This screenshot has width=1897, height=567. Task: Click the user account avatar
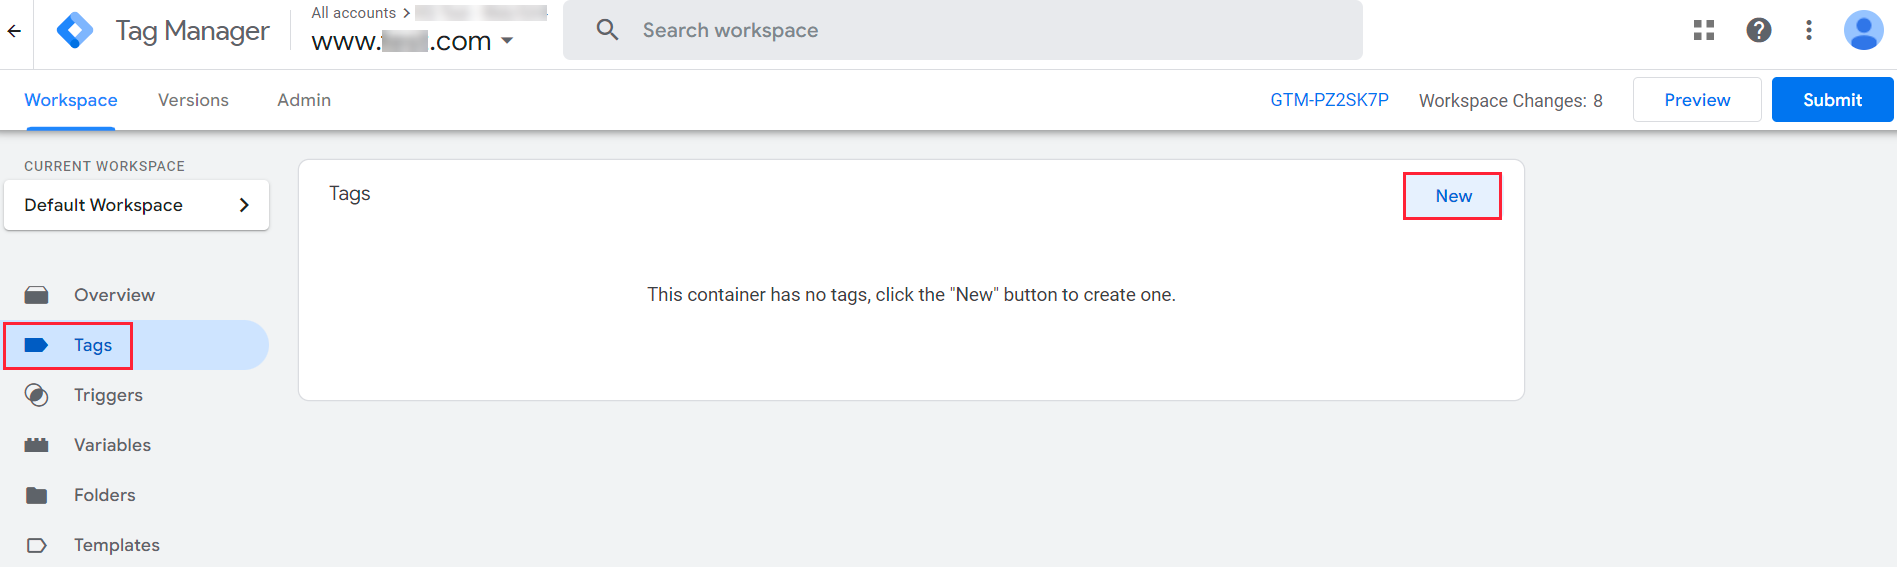click(x=1863, y=31)
